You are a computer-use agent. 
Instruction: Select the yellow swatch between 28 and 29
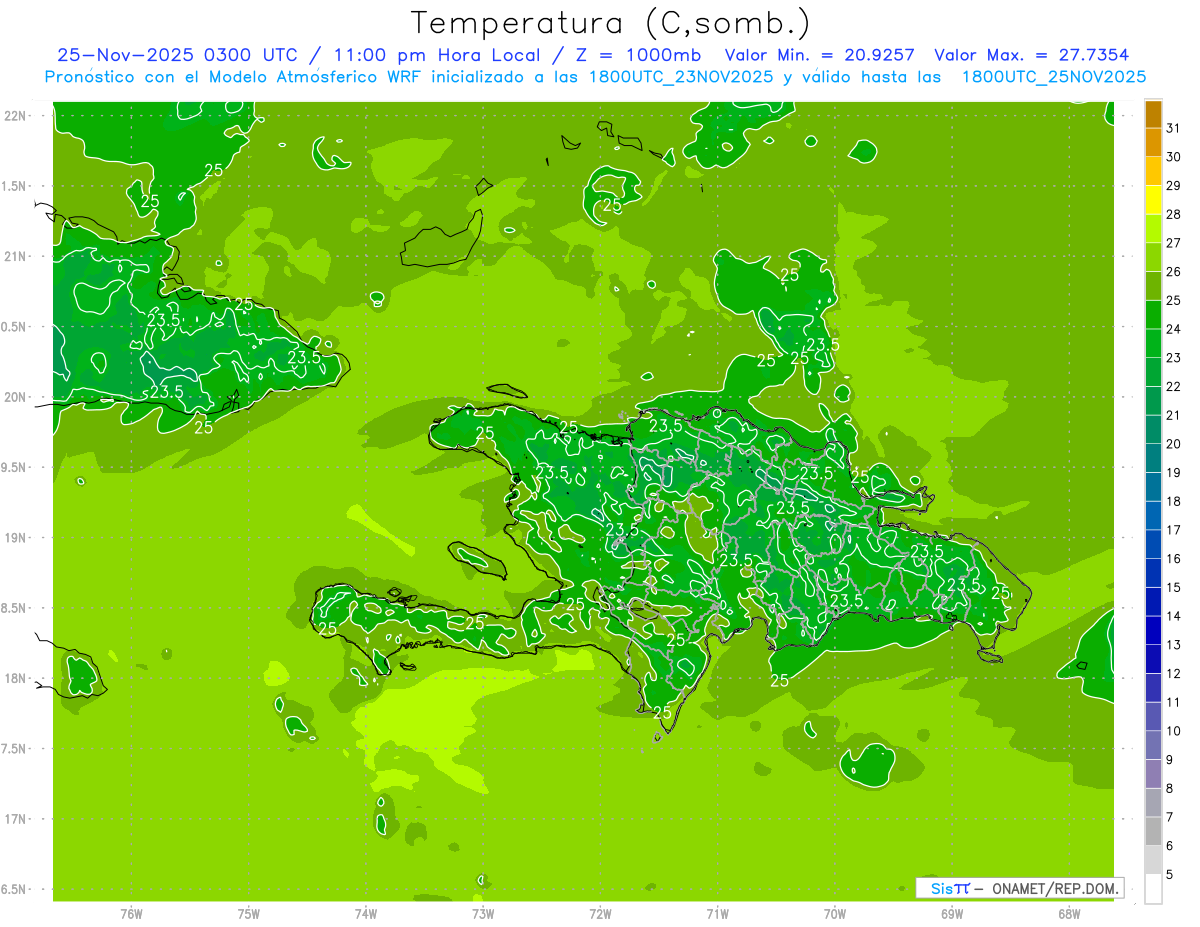click(x=1153, y=200)
